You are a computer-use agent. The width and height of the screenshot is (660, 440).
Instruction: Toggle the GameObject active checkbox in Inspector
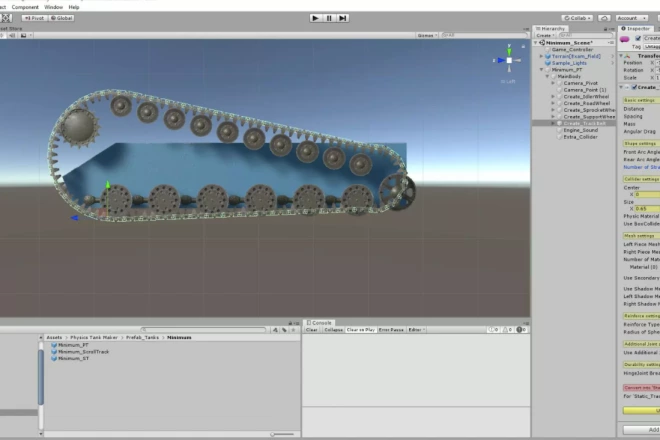pyautogui.click(x=636, y=38)
